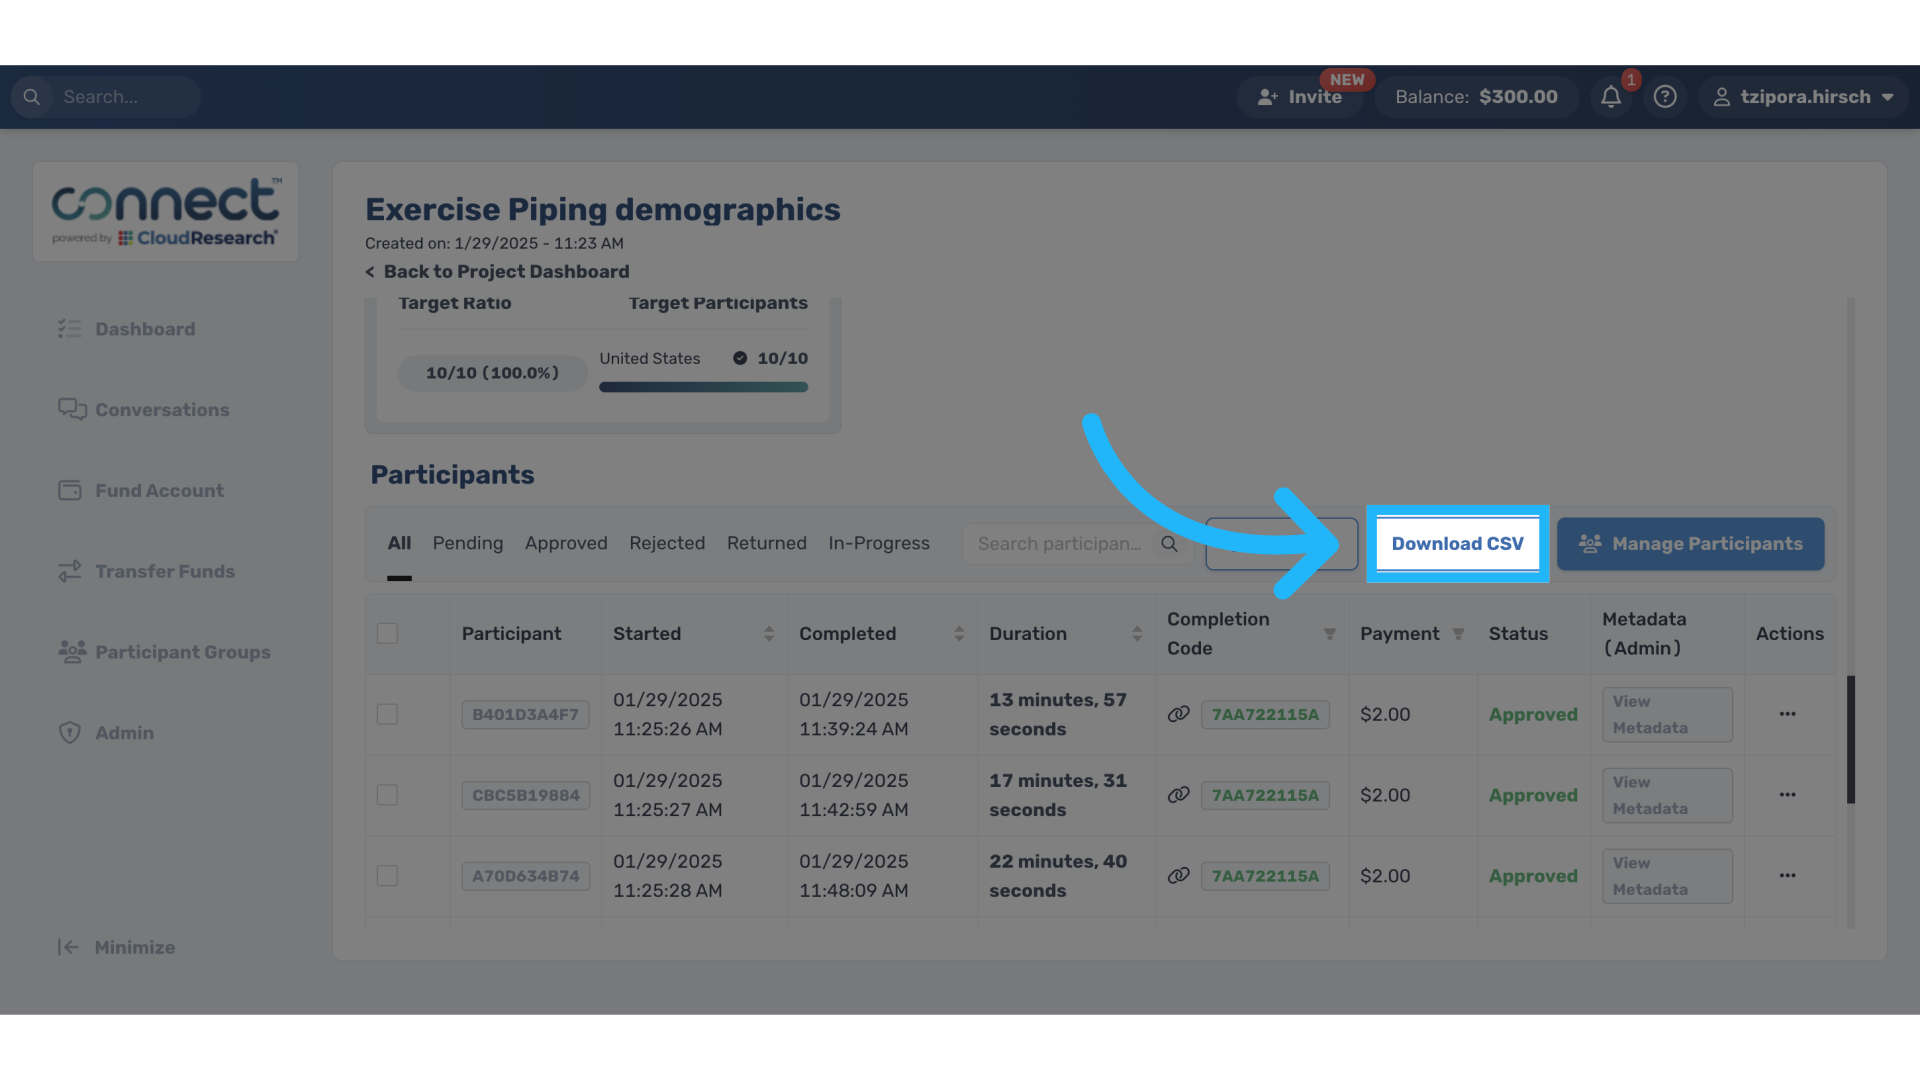Open actions menu for CBC5B19884 row
The width and height of the screenshot is (1920, 1080).
[x=1788, y=795]
